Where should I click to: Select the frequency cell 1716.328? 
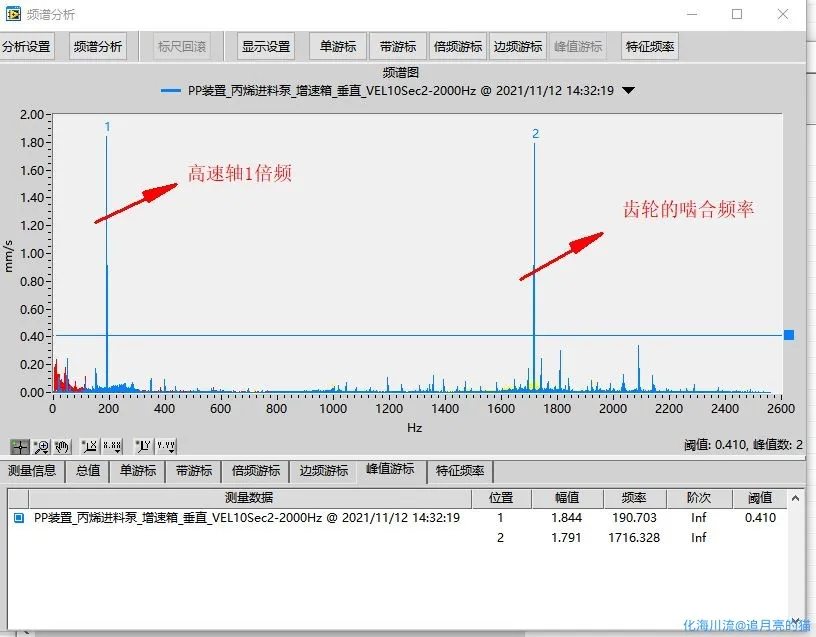[634, 538]
